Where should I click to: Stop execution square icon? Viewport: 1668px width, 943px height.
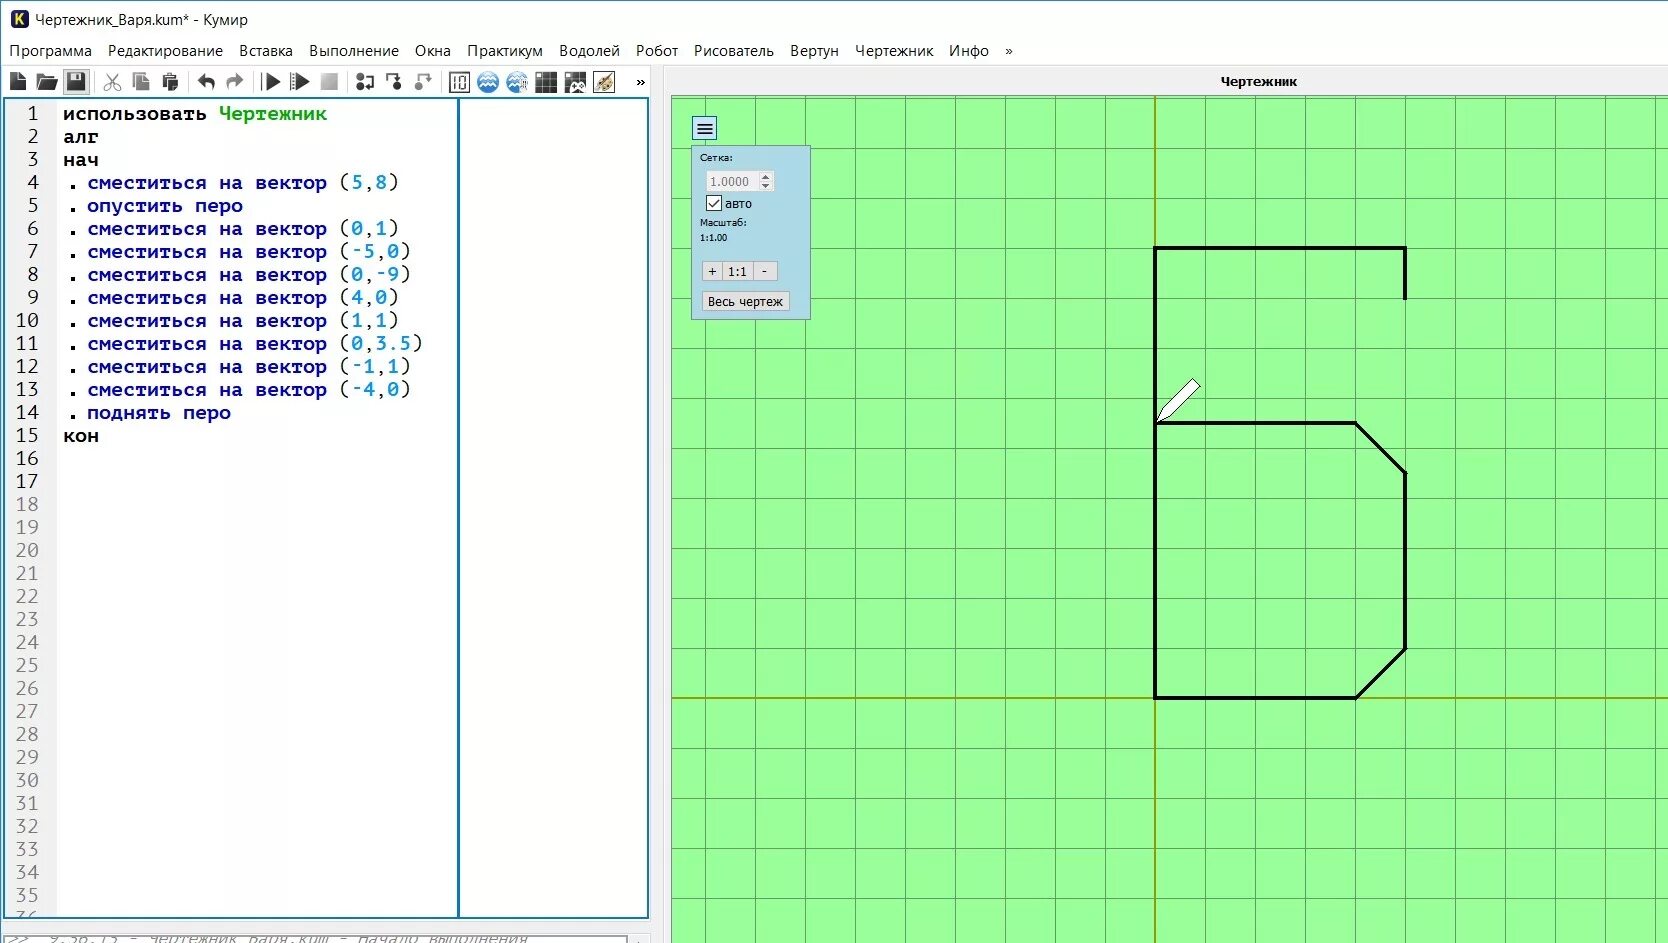pos(329,82)
